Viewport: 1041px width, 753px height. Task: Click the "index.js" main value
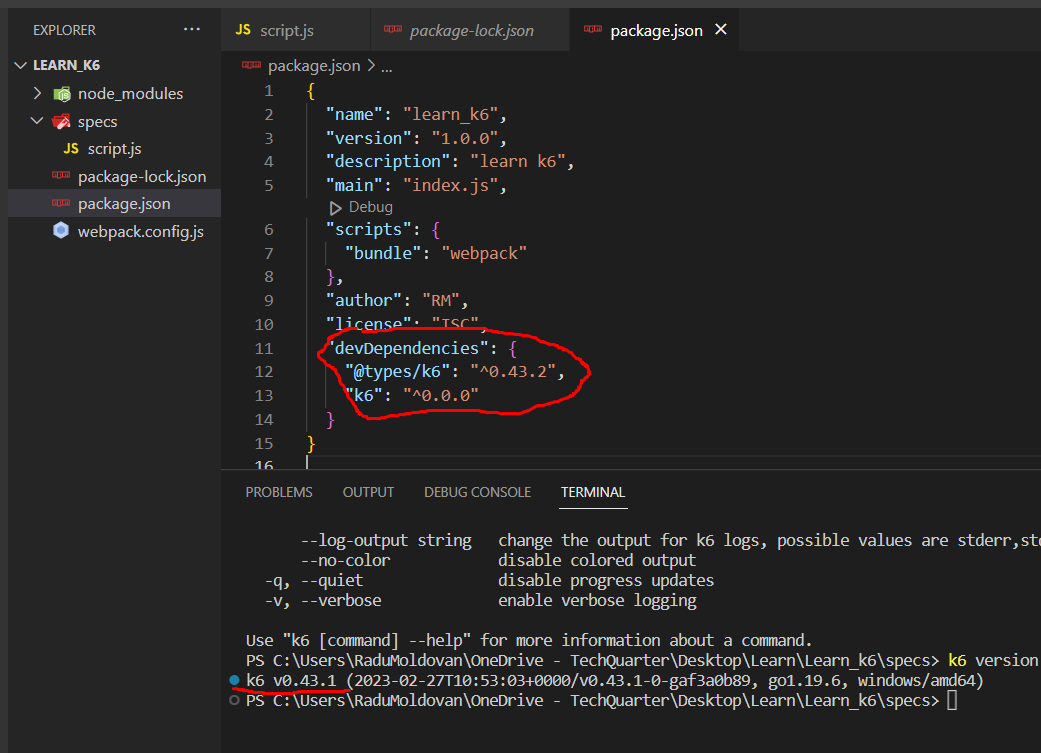(x=450, y=185)
